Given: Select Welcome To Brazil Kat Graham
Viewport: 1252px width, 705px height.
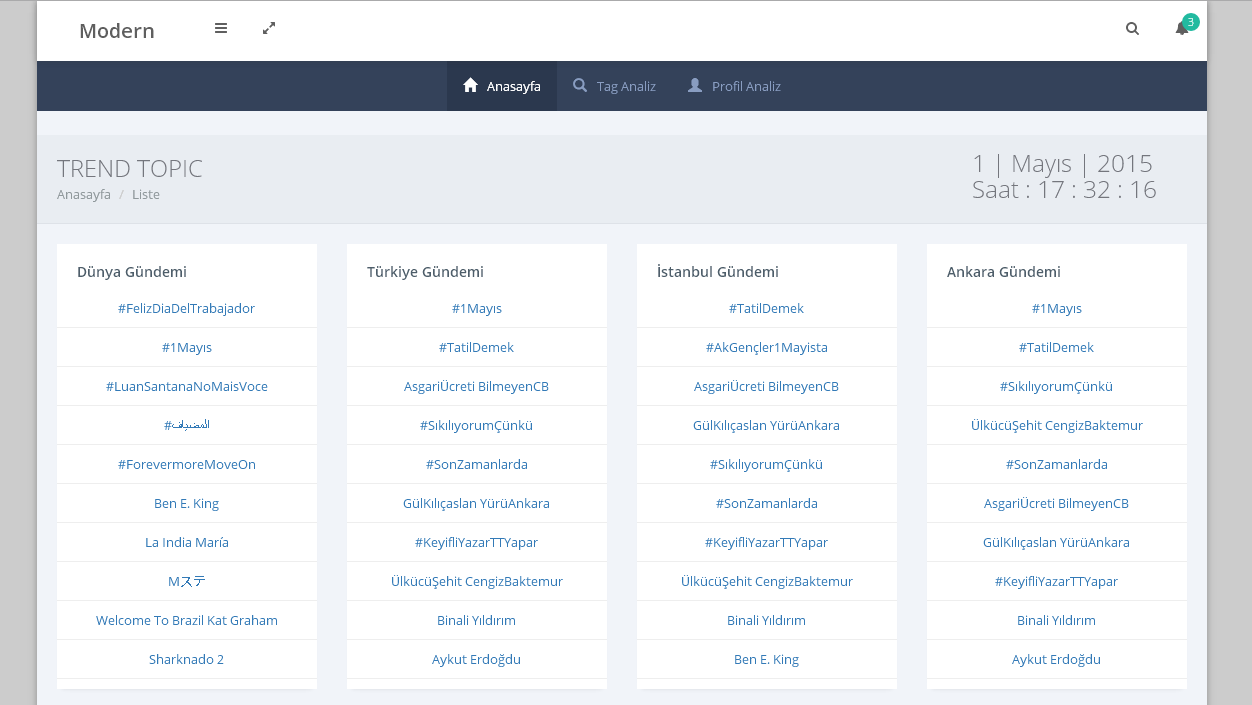Looking at the screenshot, I should tap(186, 621).
